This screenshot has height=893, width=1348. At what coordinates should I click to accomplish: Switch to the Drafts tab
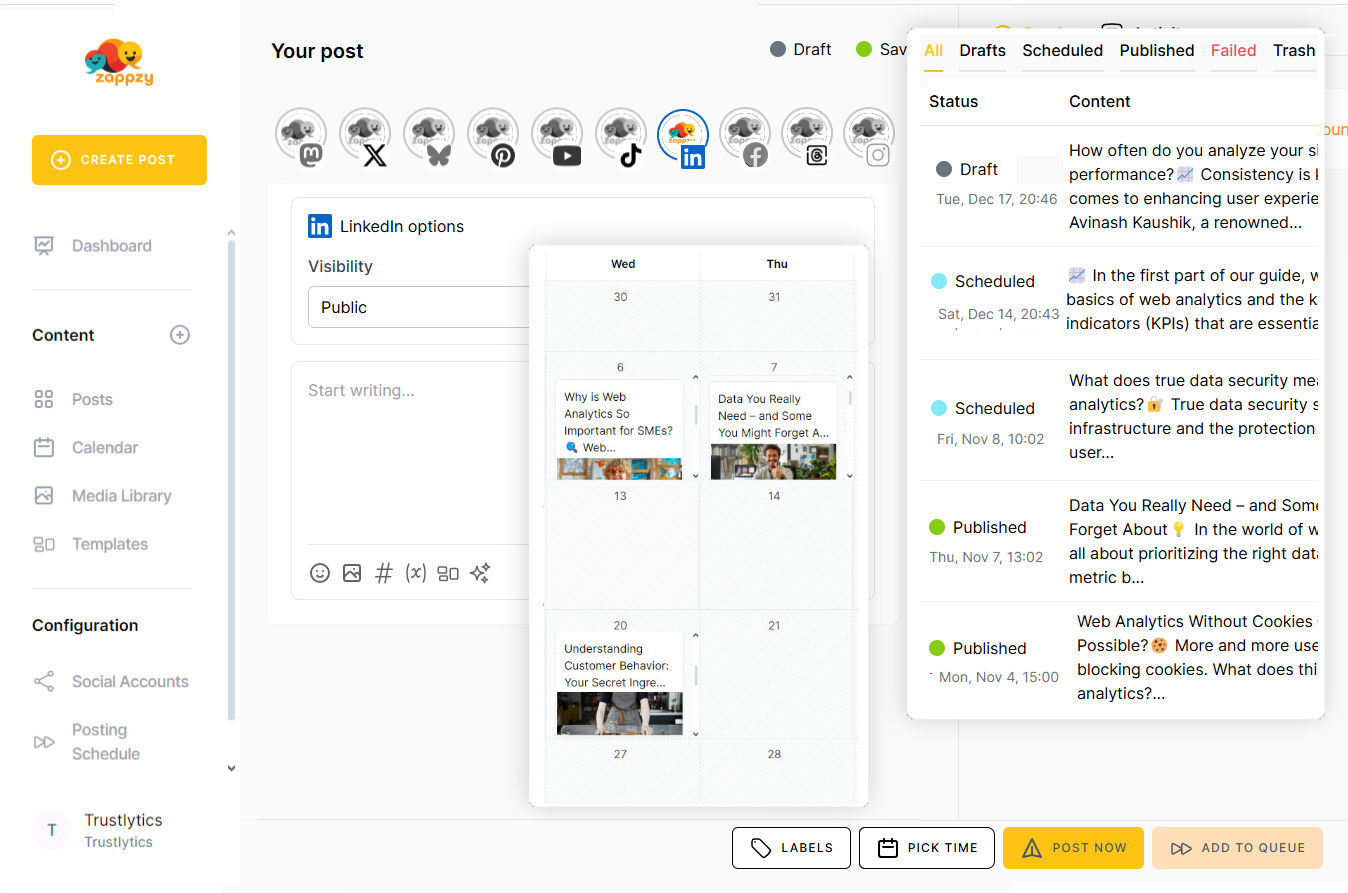click(983, 51)
